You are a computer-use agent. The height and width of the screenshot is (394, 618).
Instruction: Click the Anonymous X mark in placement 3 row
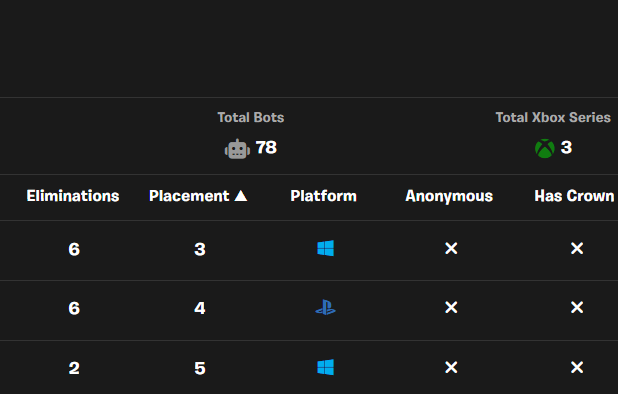click(x=451, y=248)
